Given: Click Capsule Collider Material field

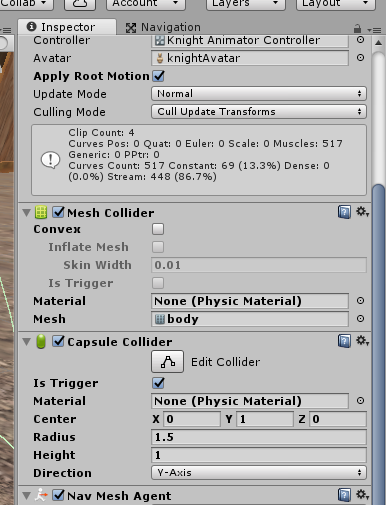Looking at the screenshot, I should pyautogui.click(x=250, y=401).
